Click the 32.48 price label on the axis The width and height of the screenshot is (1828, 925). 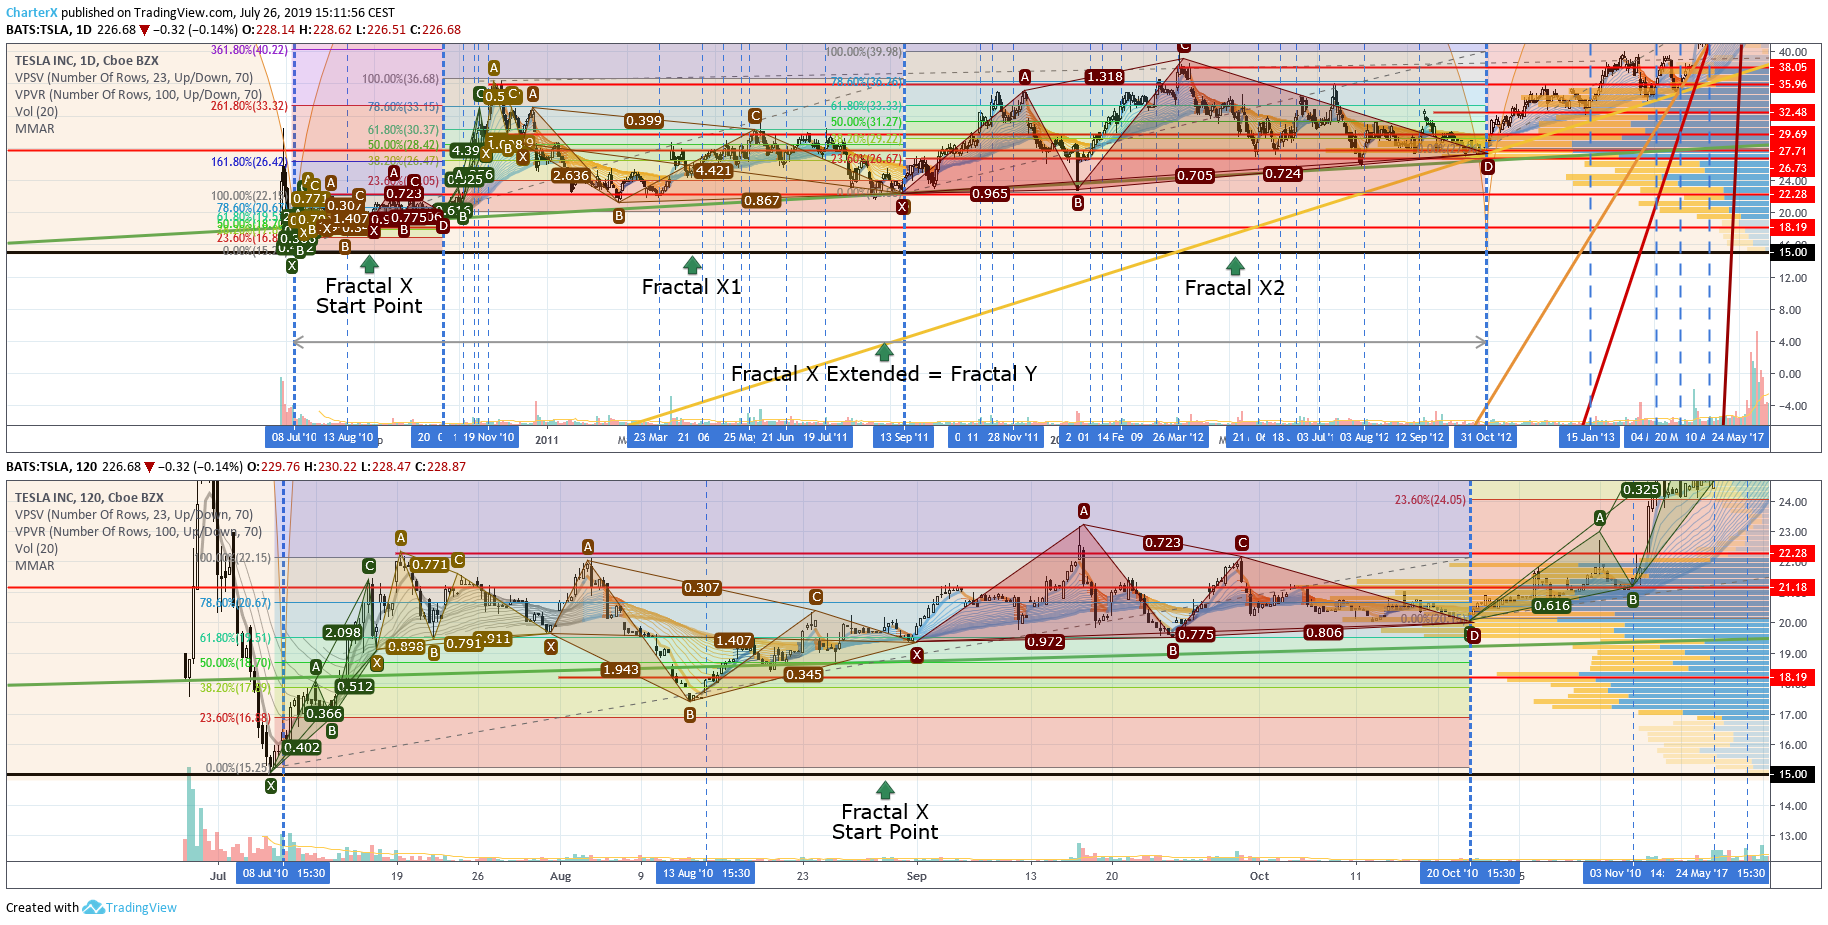(x=1793, y=113)
